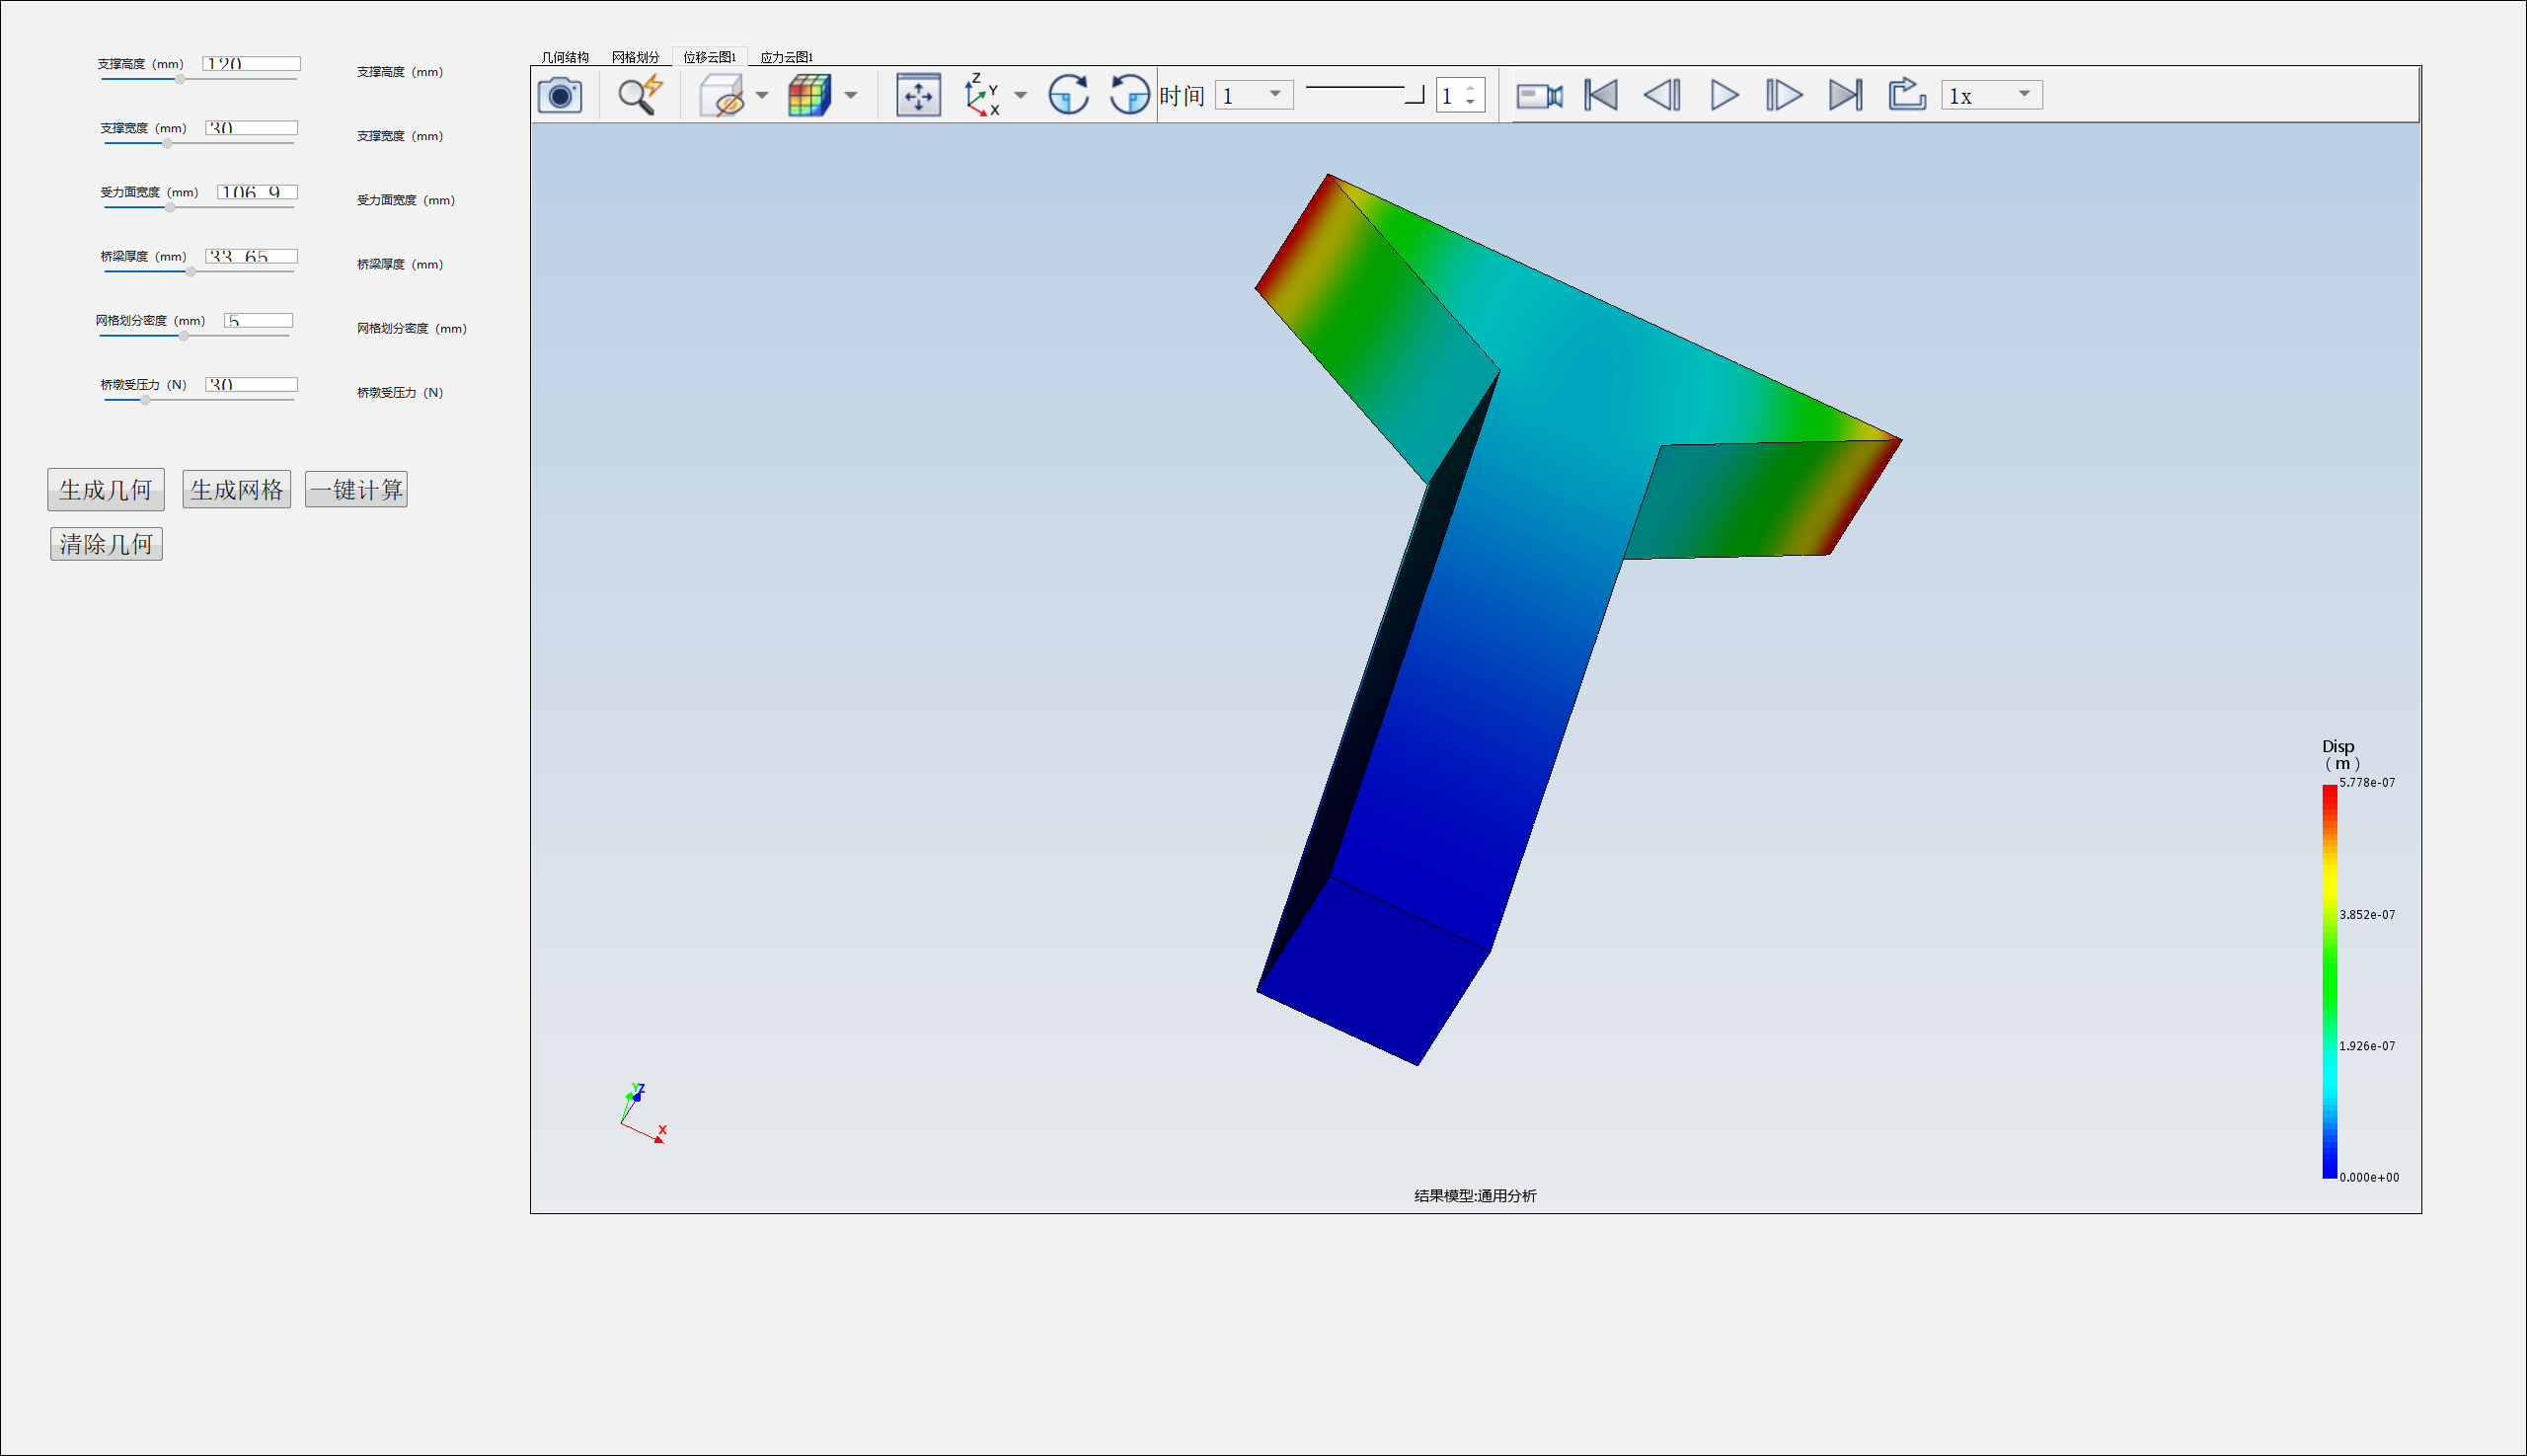Open the 1x playback speed dropdown

tap(1992, 96)
